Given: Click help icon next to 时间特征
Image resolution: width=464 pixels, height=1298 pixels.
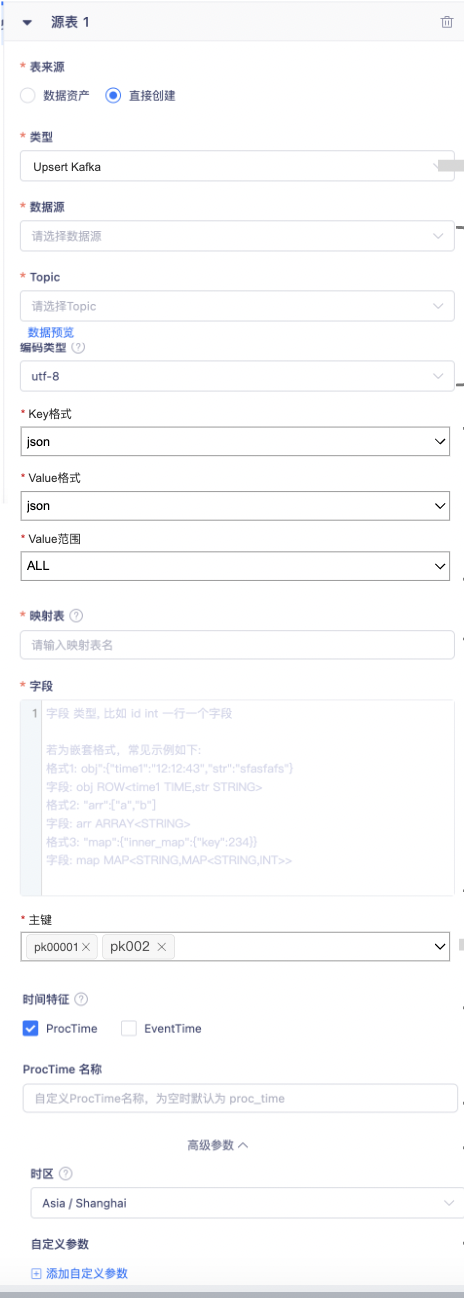Looking at the screenshot, I should pyautogui.click(x=81, y=999).
